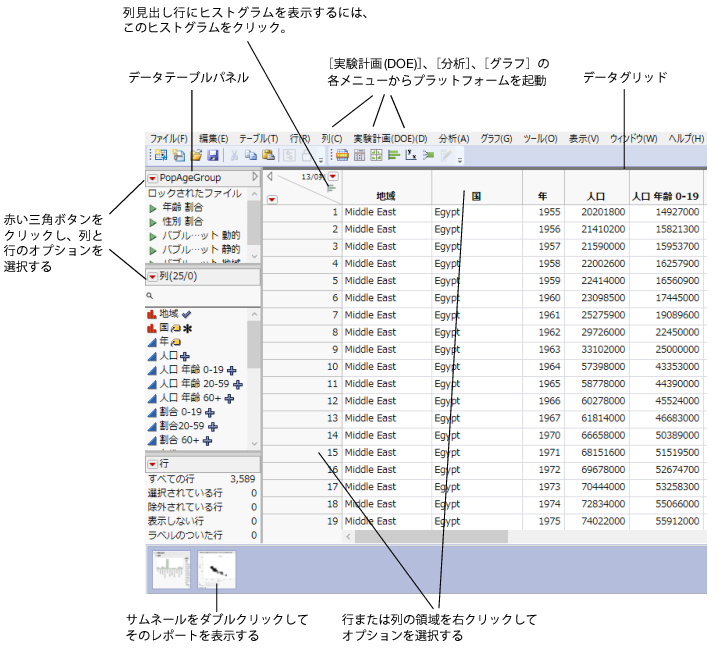The image size is (719, 652).
Task: Collapse side panels with grid-corner left triangle
Action: pyautogui.click(x=270, y=177)
